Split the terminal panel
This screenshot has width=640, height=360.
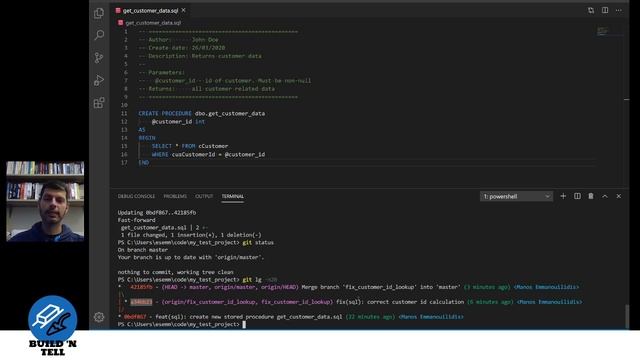pos(577,196)
